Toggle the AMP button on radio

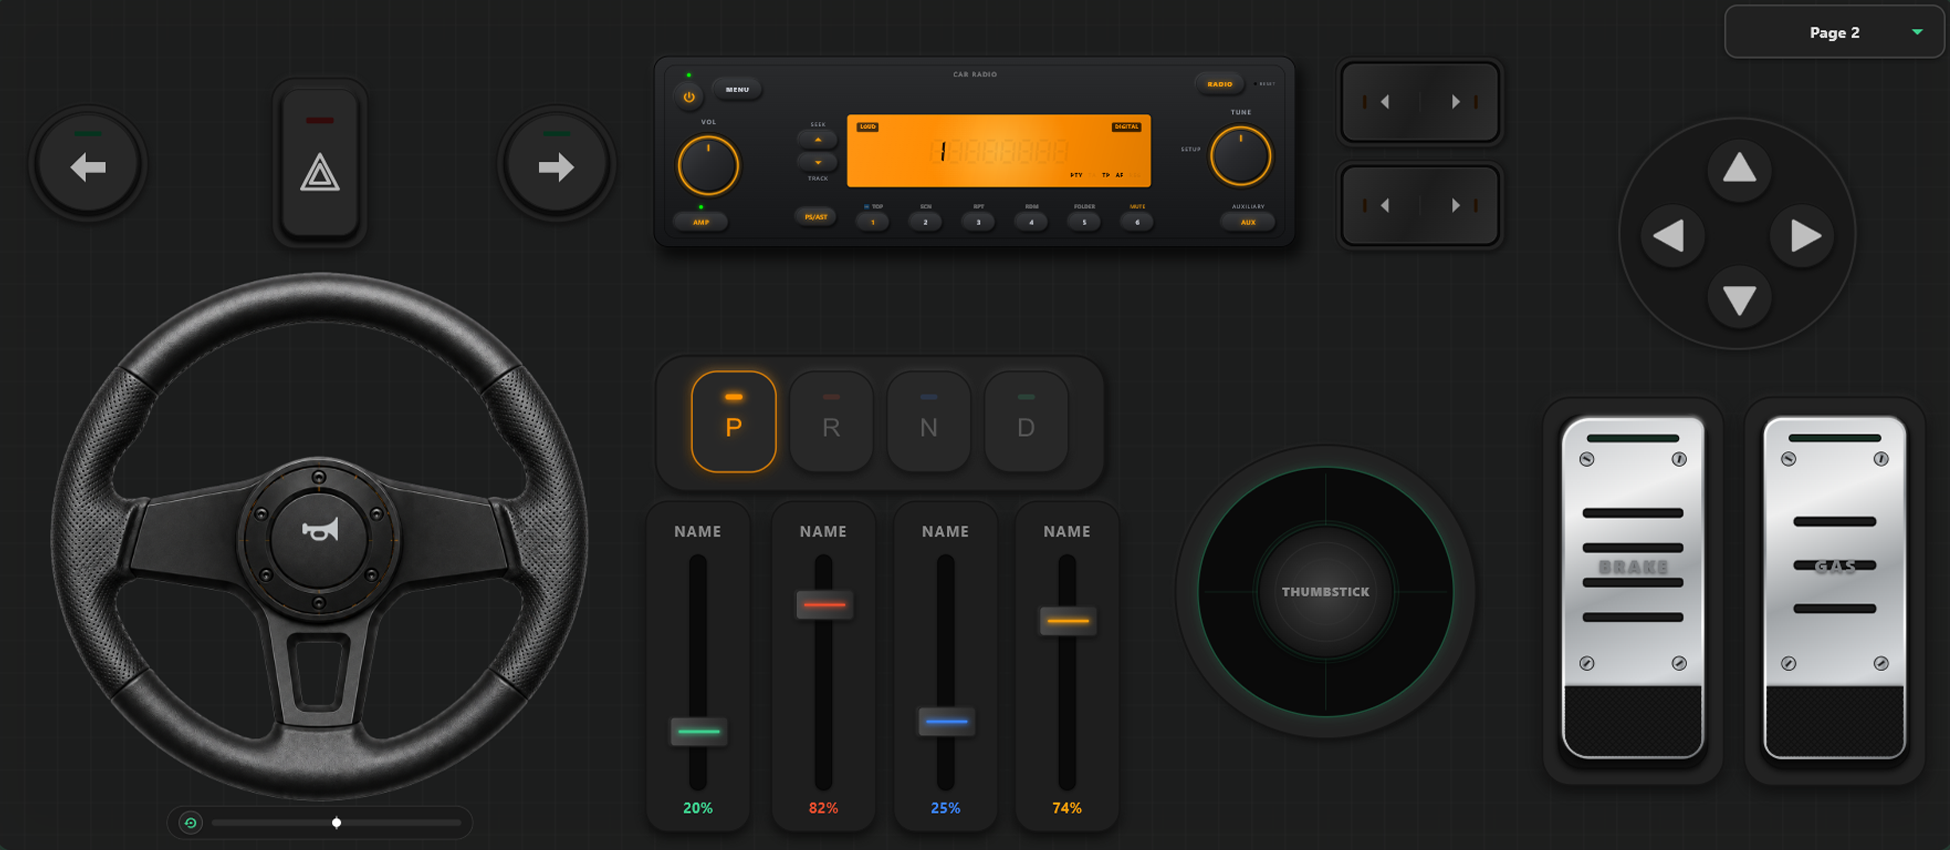701,222
